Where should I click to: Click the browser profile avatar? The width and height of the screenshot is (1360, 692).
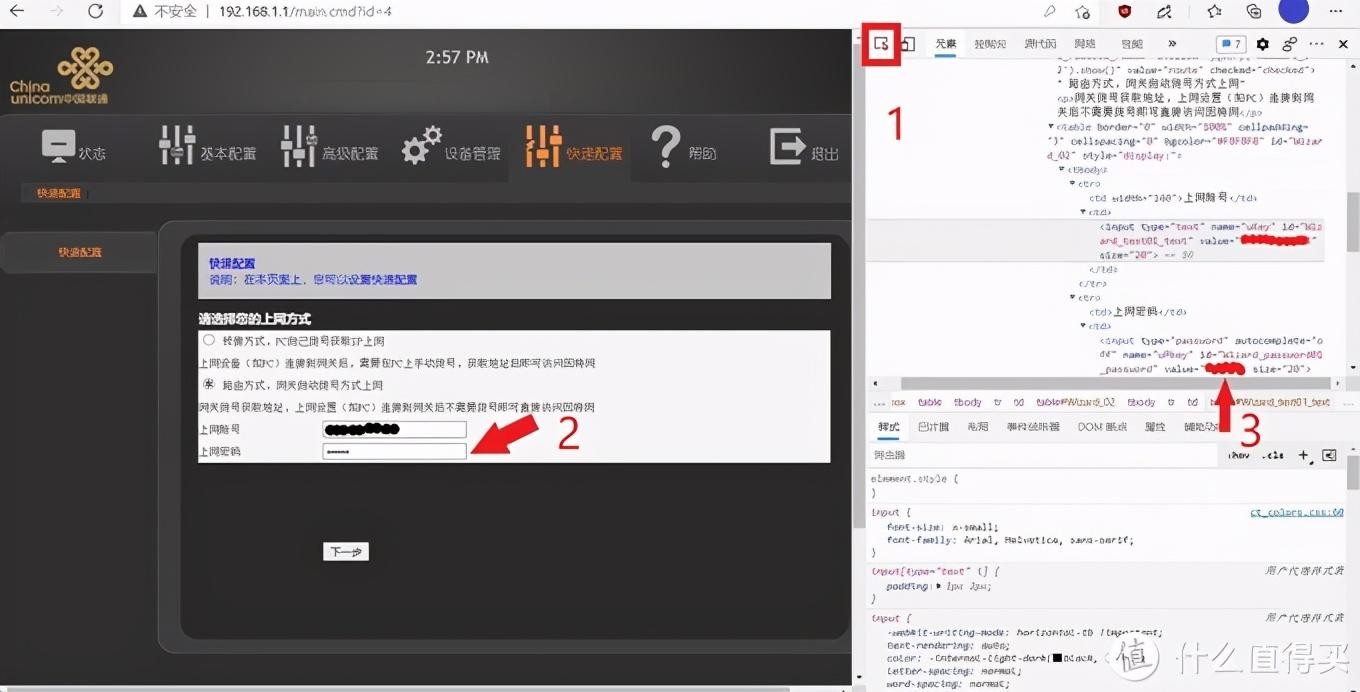[x=1293, y=11]
